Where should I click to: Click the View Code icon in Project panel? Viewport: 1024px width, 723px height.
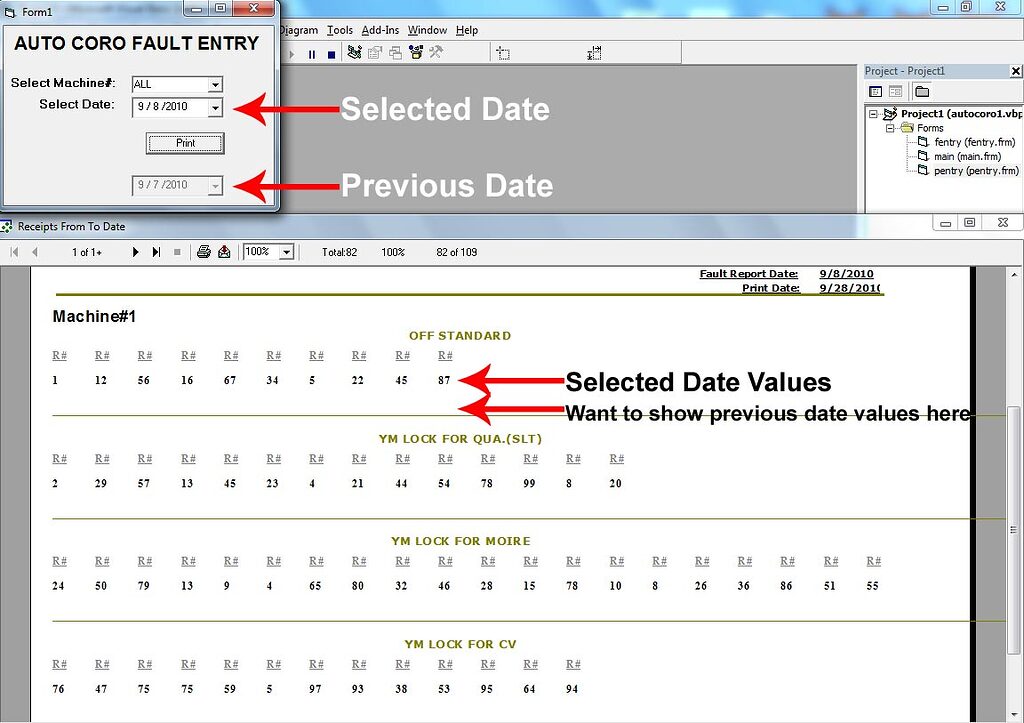pos(876,91)
